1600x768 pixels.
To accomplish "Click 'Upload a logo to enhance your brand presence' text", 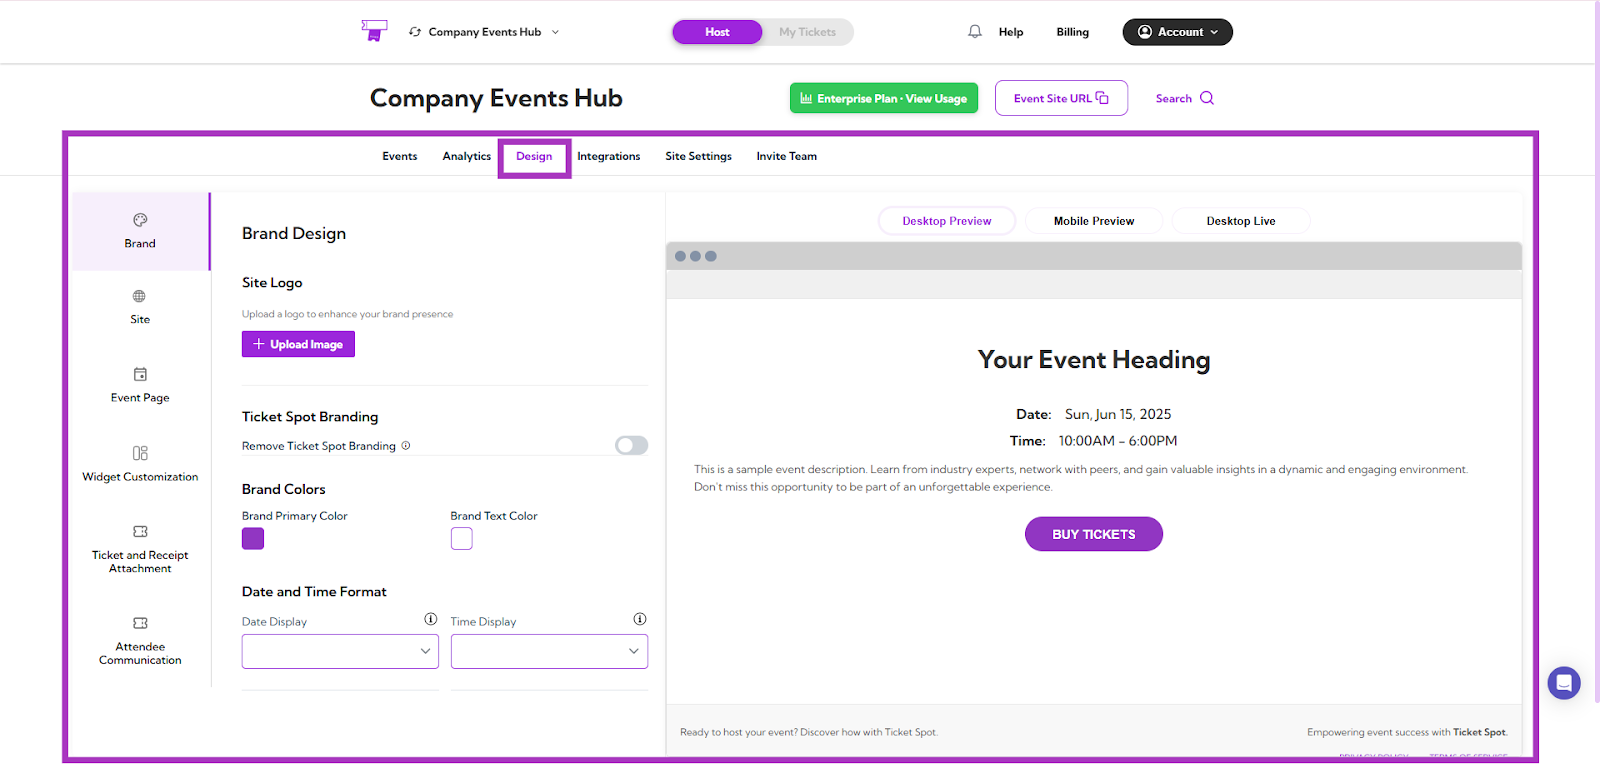I will pyautogui.click(x=347, y=314).
